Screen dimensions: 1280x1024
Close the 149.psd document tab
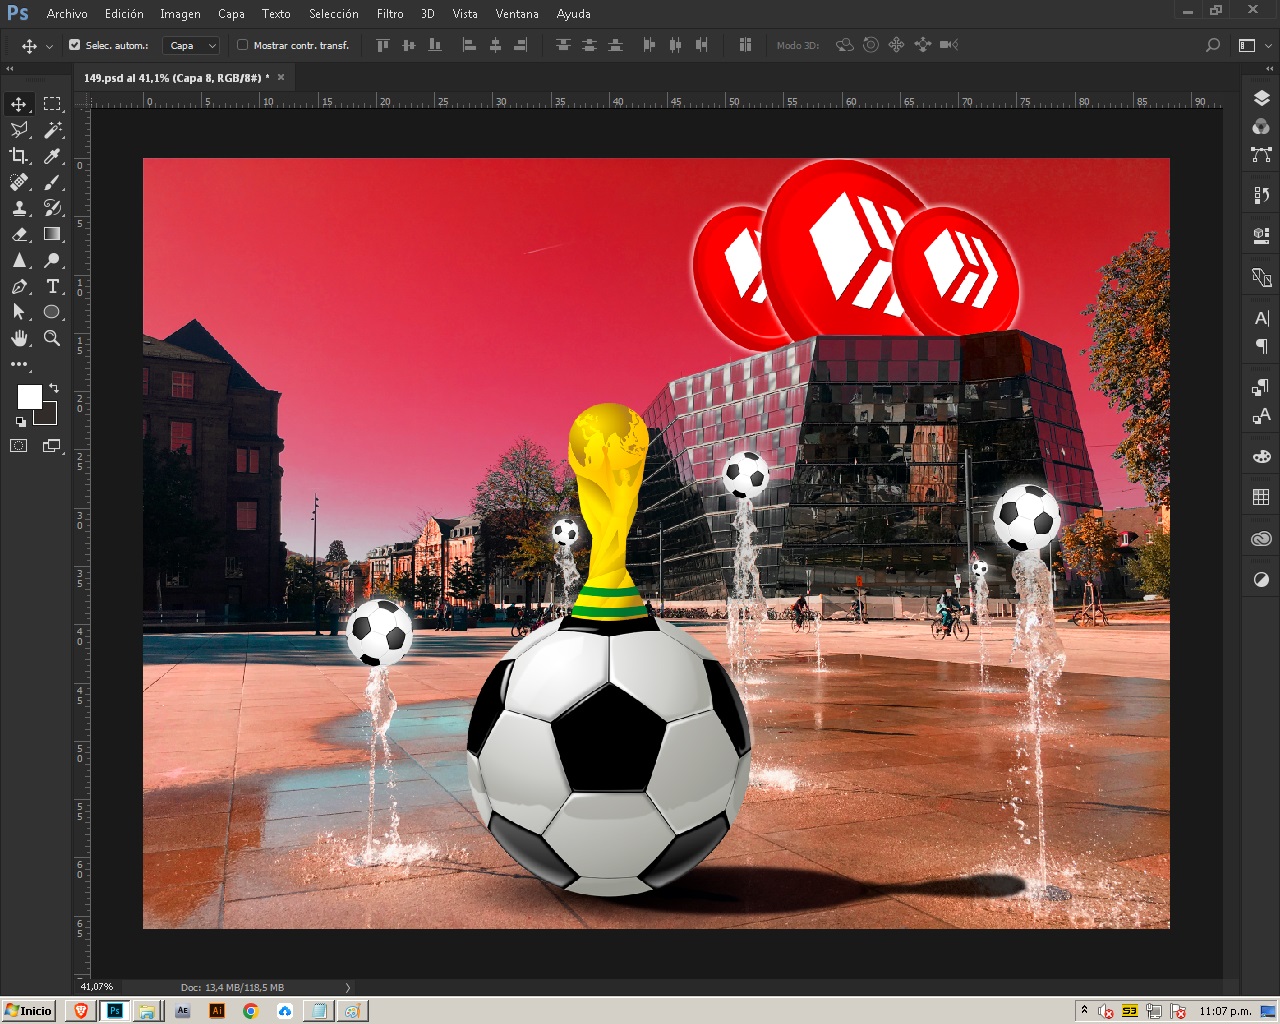[x=281, y=77]
